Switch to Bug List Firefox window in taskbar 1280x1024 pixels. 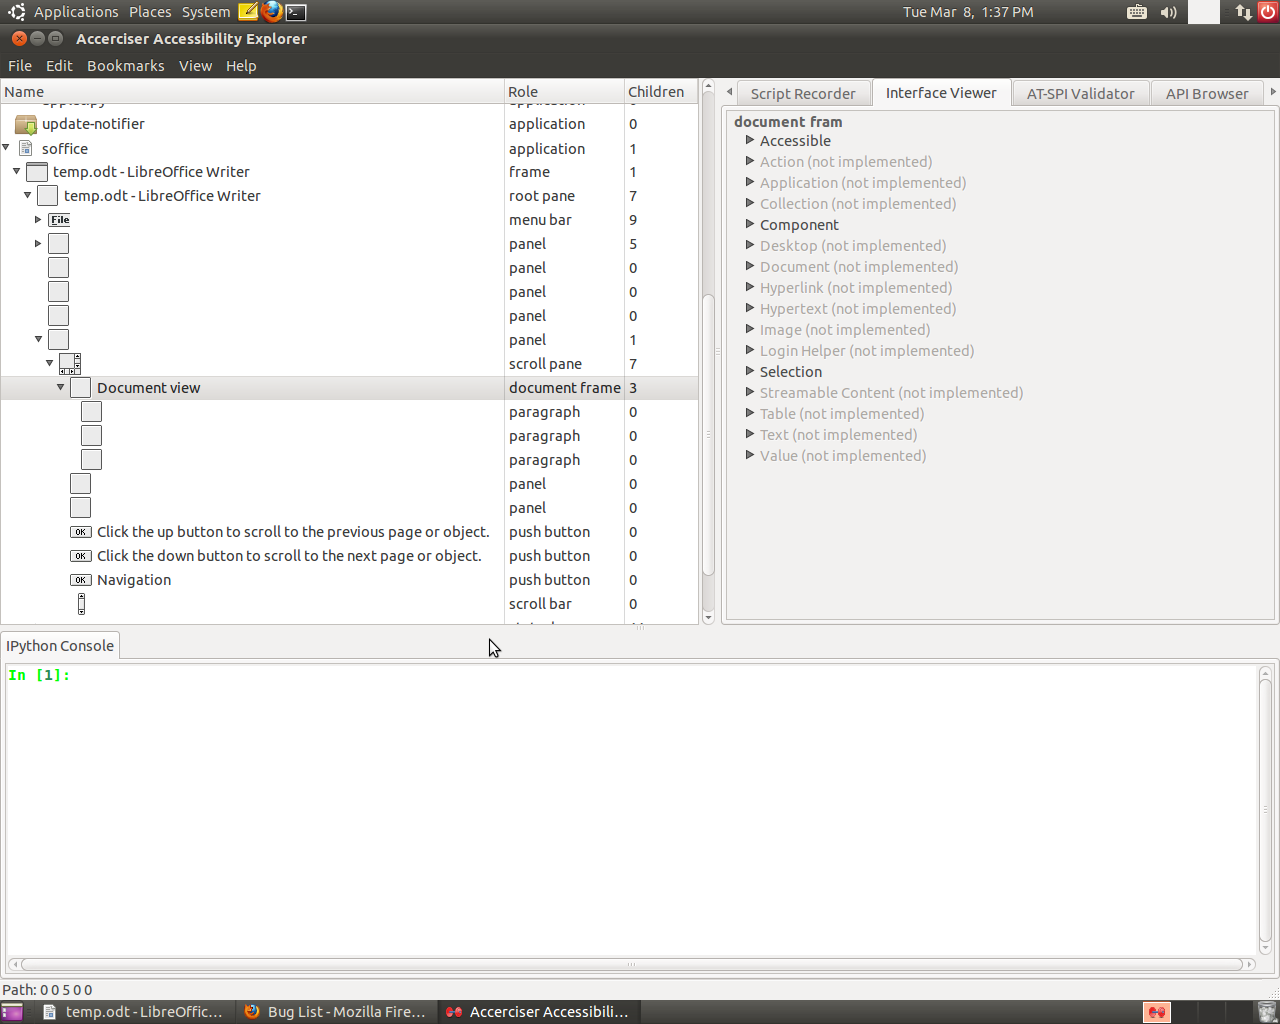coord(336,1012)
